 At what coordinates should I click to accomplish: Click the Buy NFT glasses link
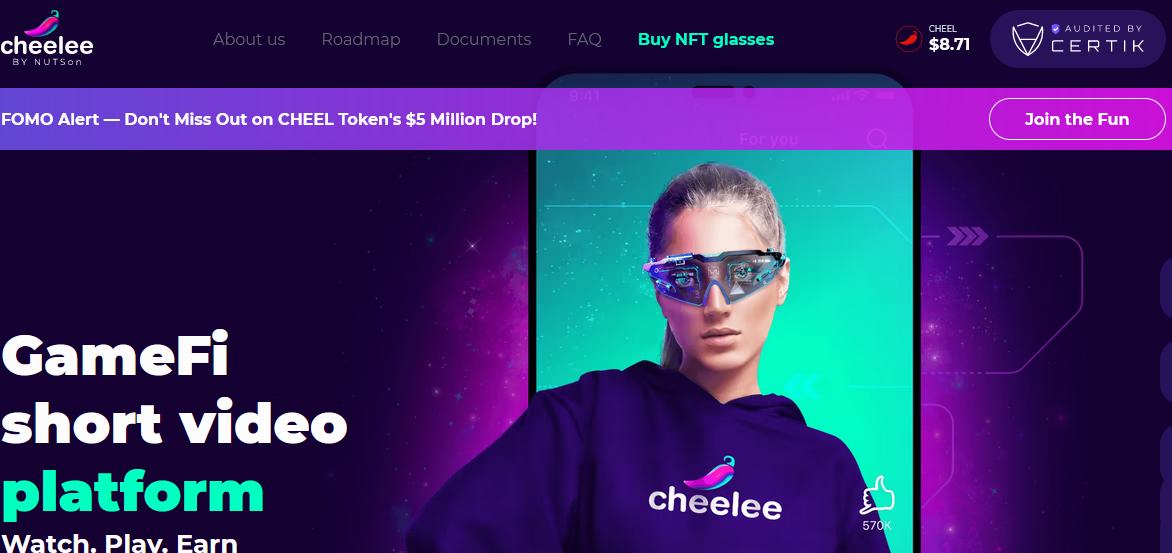pos(706,40)
